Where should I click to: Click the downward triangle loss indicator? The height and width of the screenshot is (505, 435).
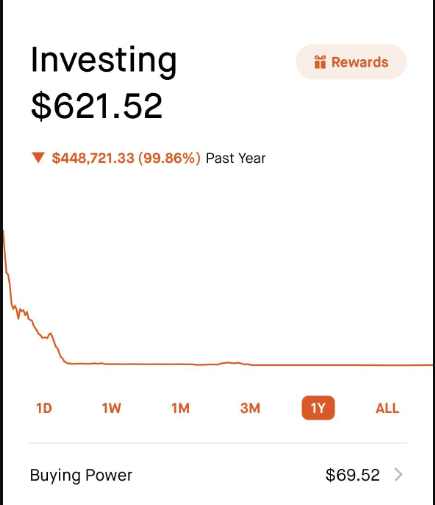[38, 158]
